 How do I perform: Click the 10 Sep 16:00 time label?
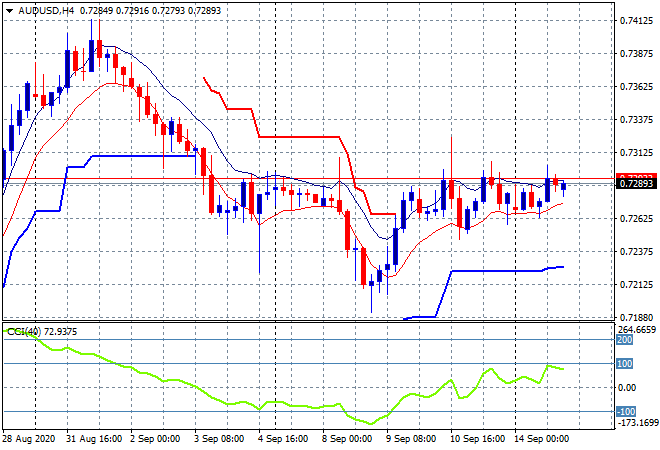(477, 439)
